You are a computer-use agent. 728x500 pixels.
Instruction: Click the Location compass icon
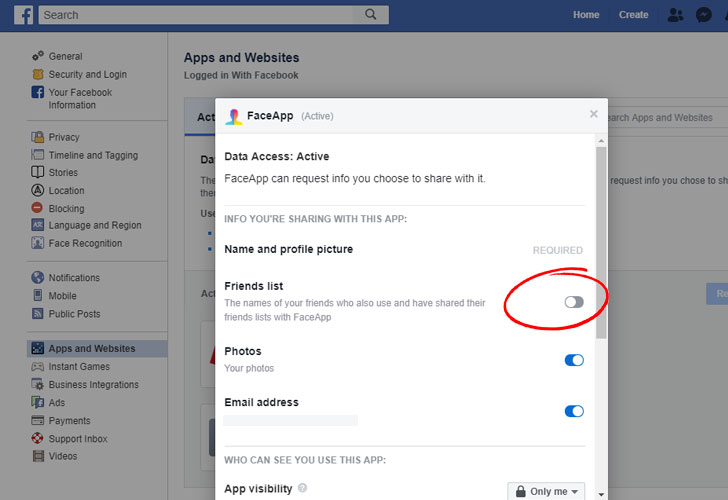tap(38, 190)
